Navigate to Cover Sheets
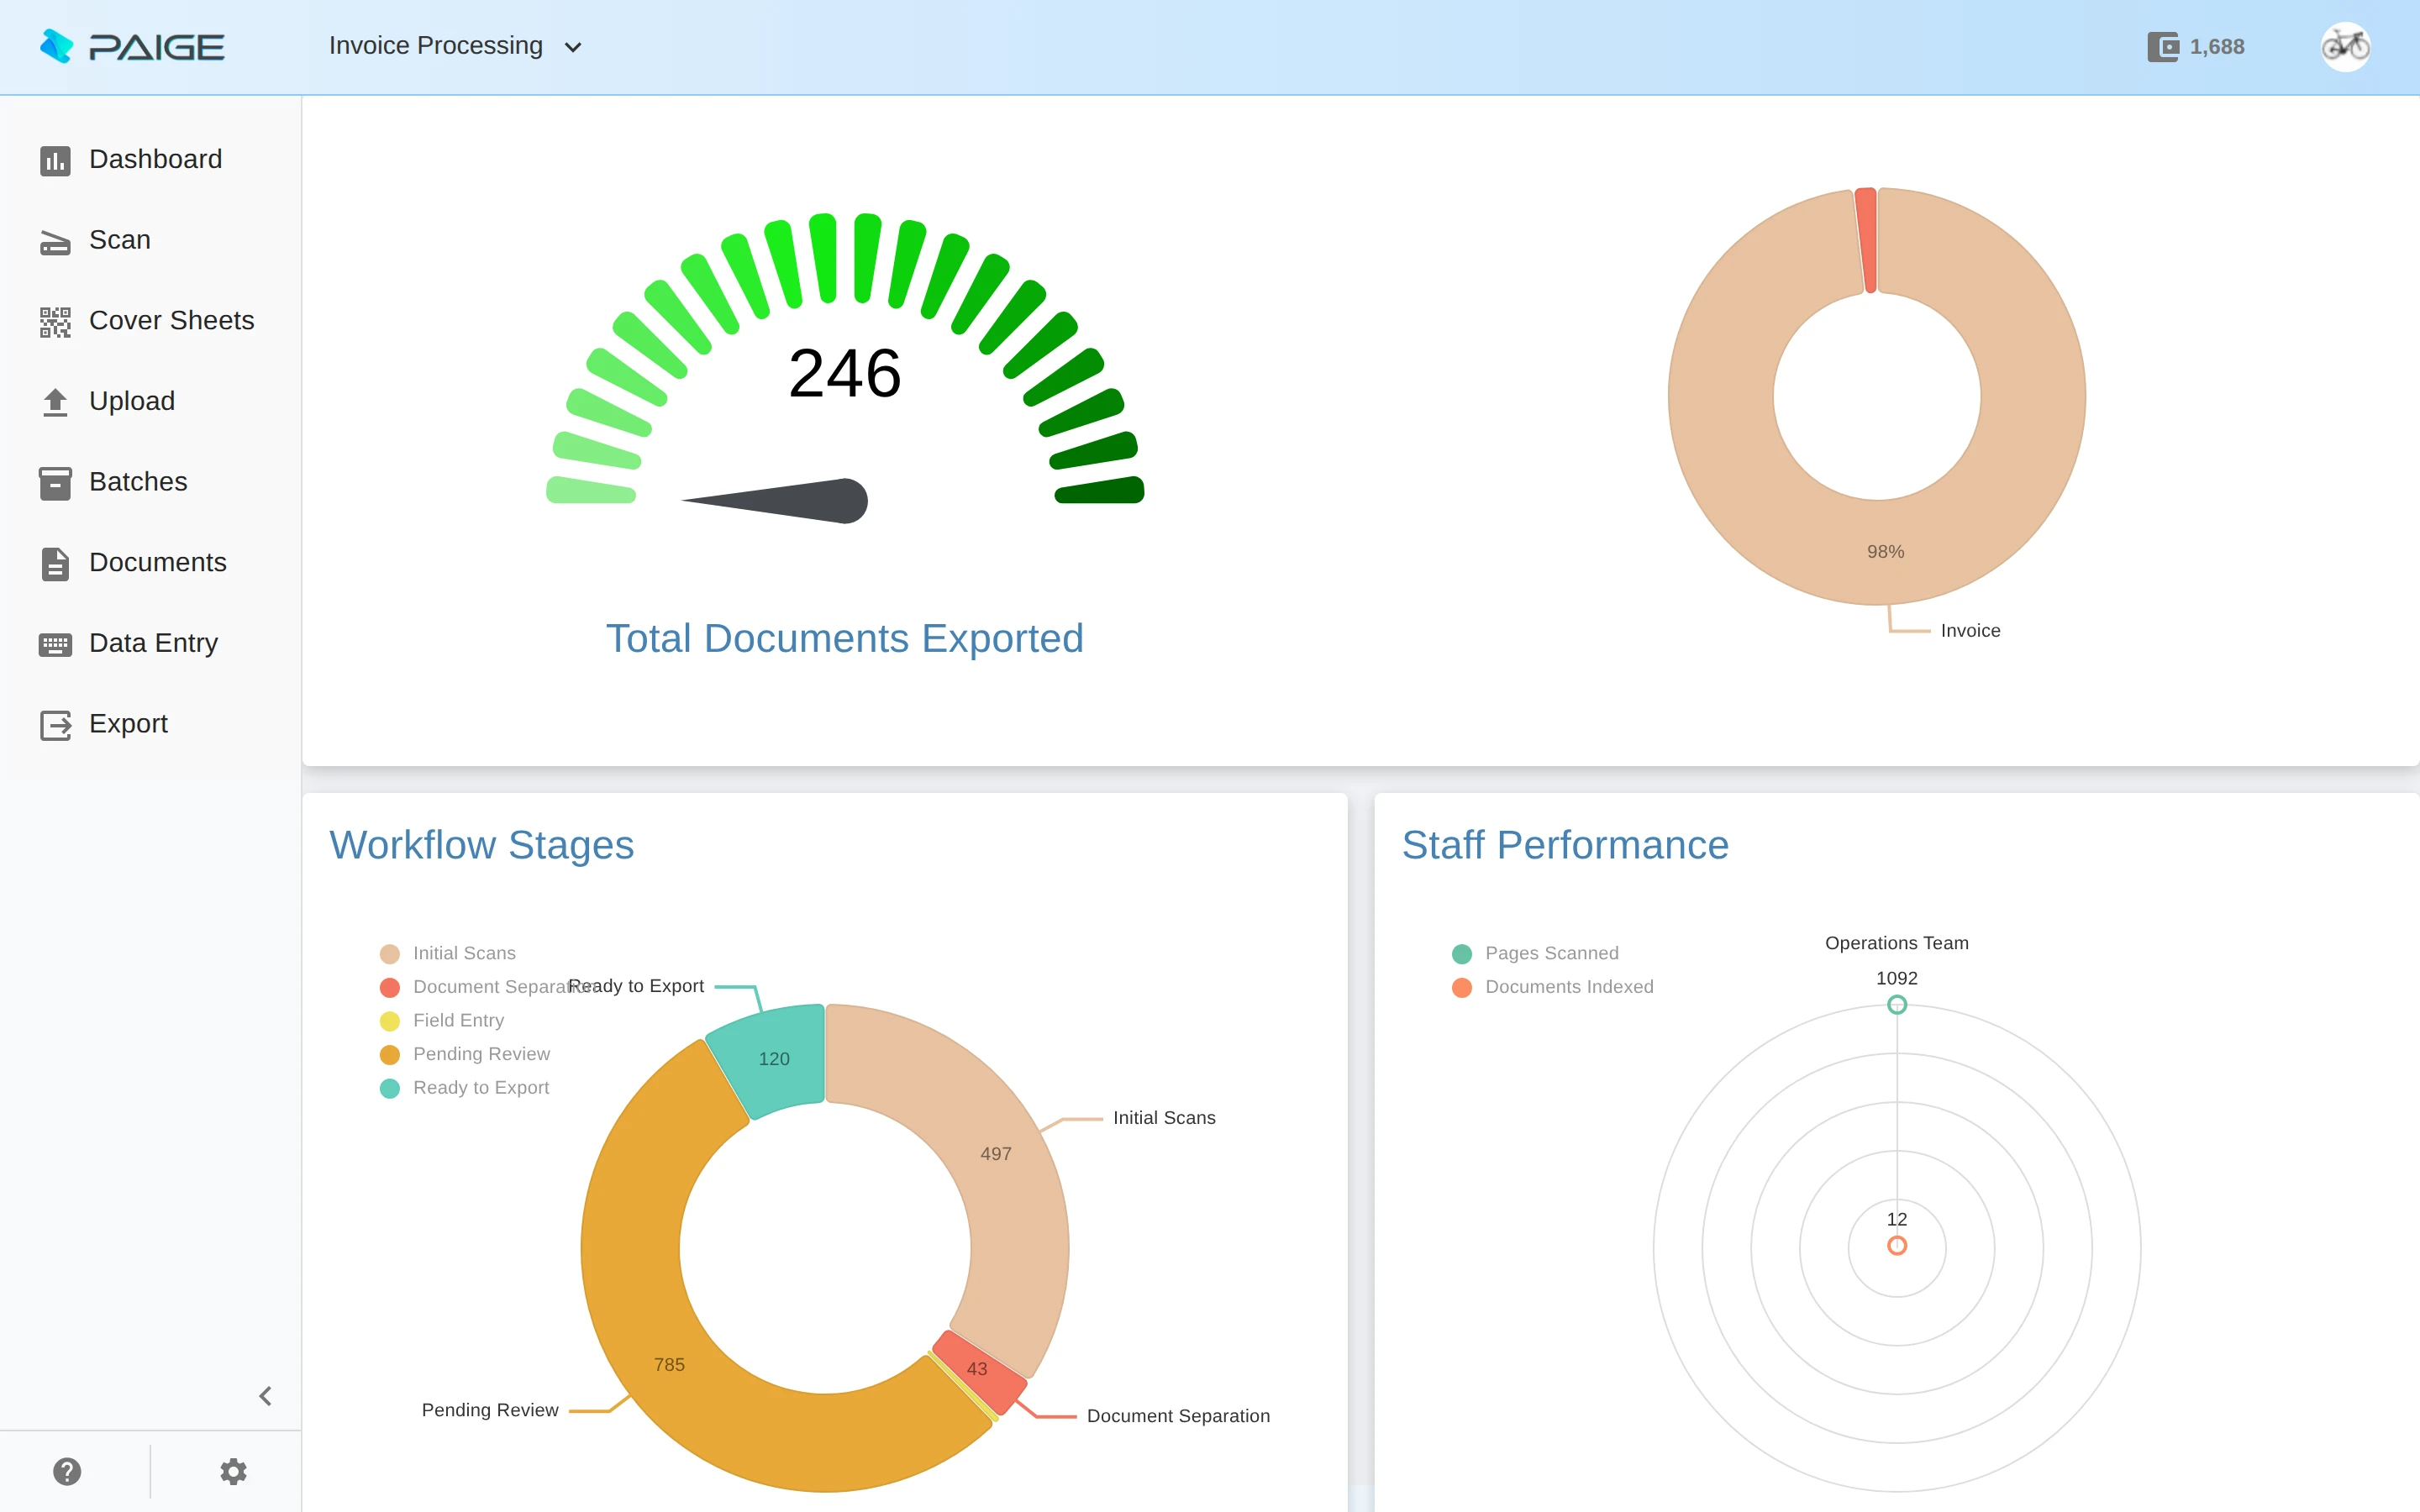Screen dimensions: 2420x1512 172,320
